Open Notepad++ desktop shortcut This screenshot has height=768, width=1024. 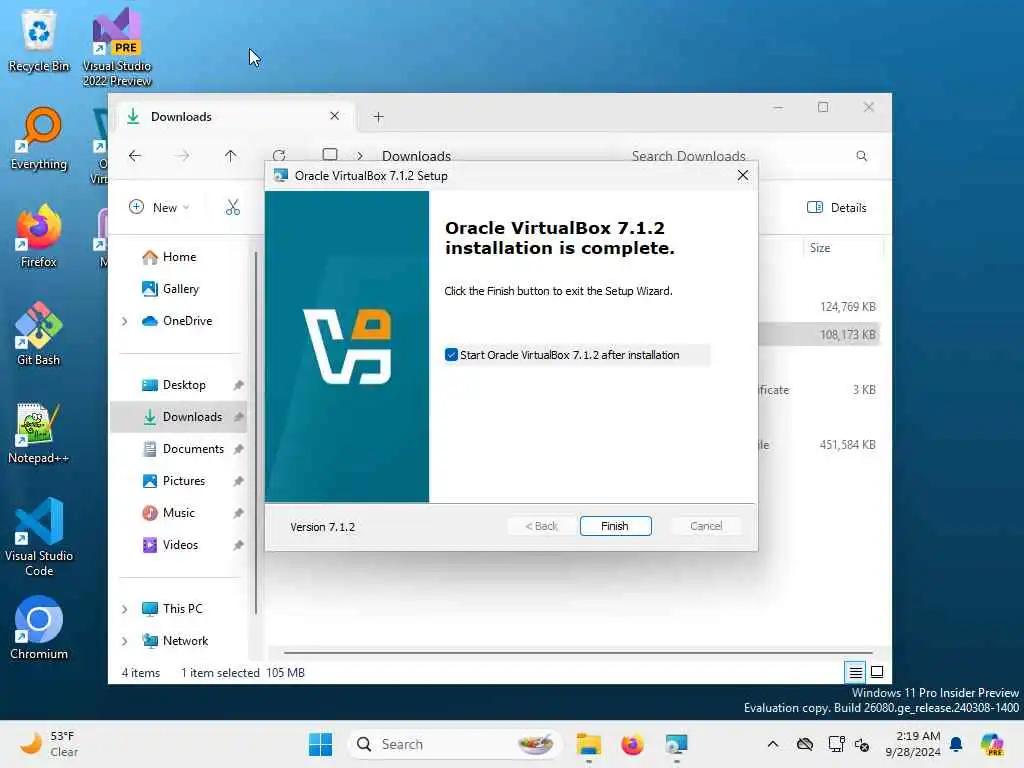click(x=39, y=432)
